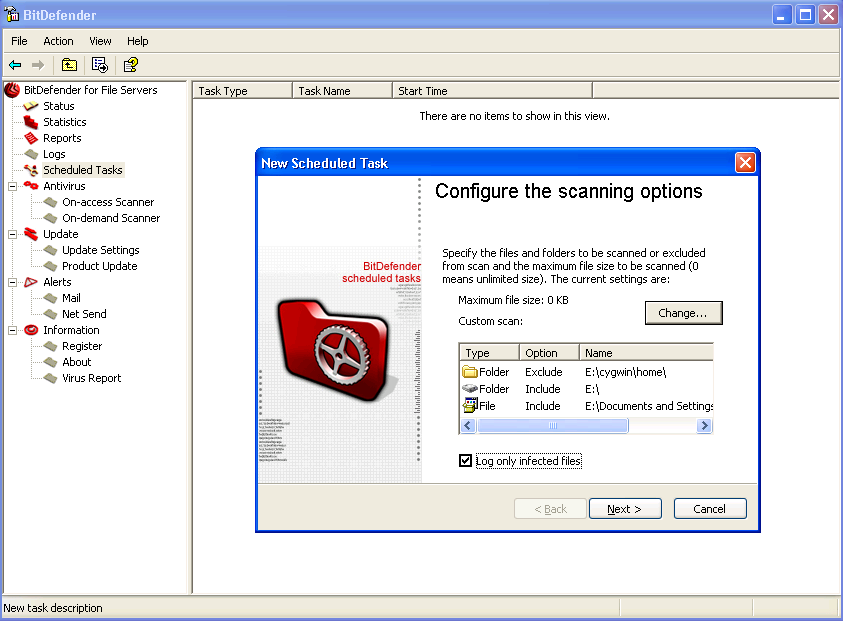Click the Help toolbar icon
Viewport: 843px width, 621px height.
point(131,65)
